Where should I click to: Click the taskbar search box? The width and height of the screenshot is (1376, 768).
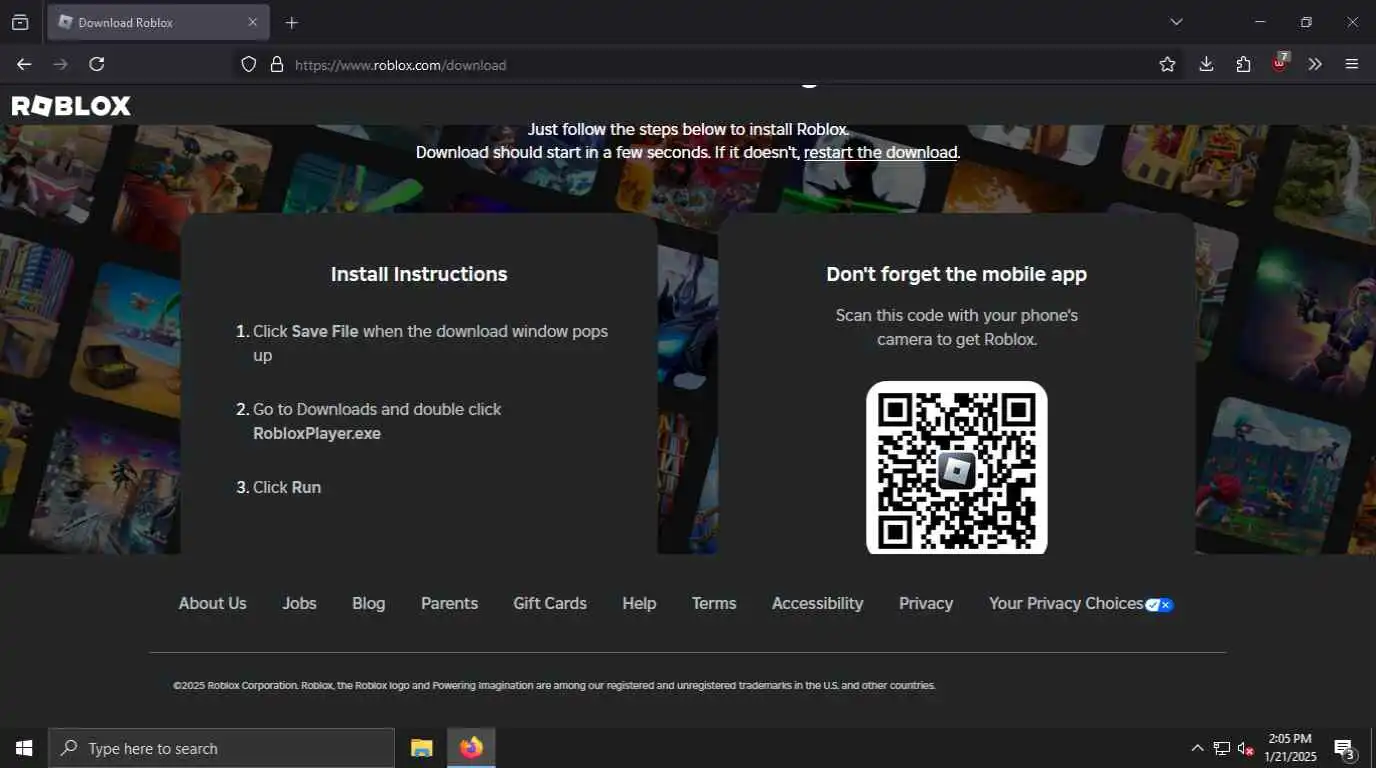(x=221, y=748)
